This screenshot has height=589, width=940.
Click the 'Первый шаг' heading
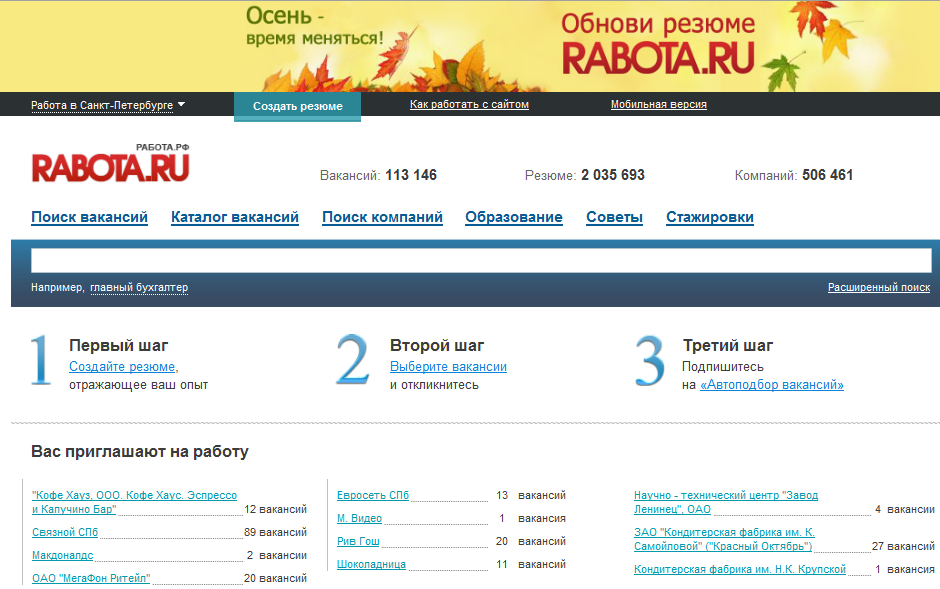pyautogui.click(x=119, y=346)
